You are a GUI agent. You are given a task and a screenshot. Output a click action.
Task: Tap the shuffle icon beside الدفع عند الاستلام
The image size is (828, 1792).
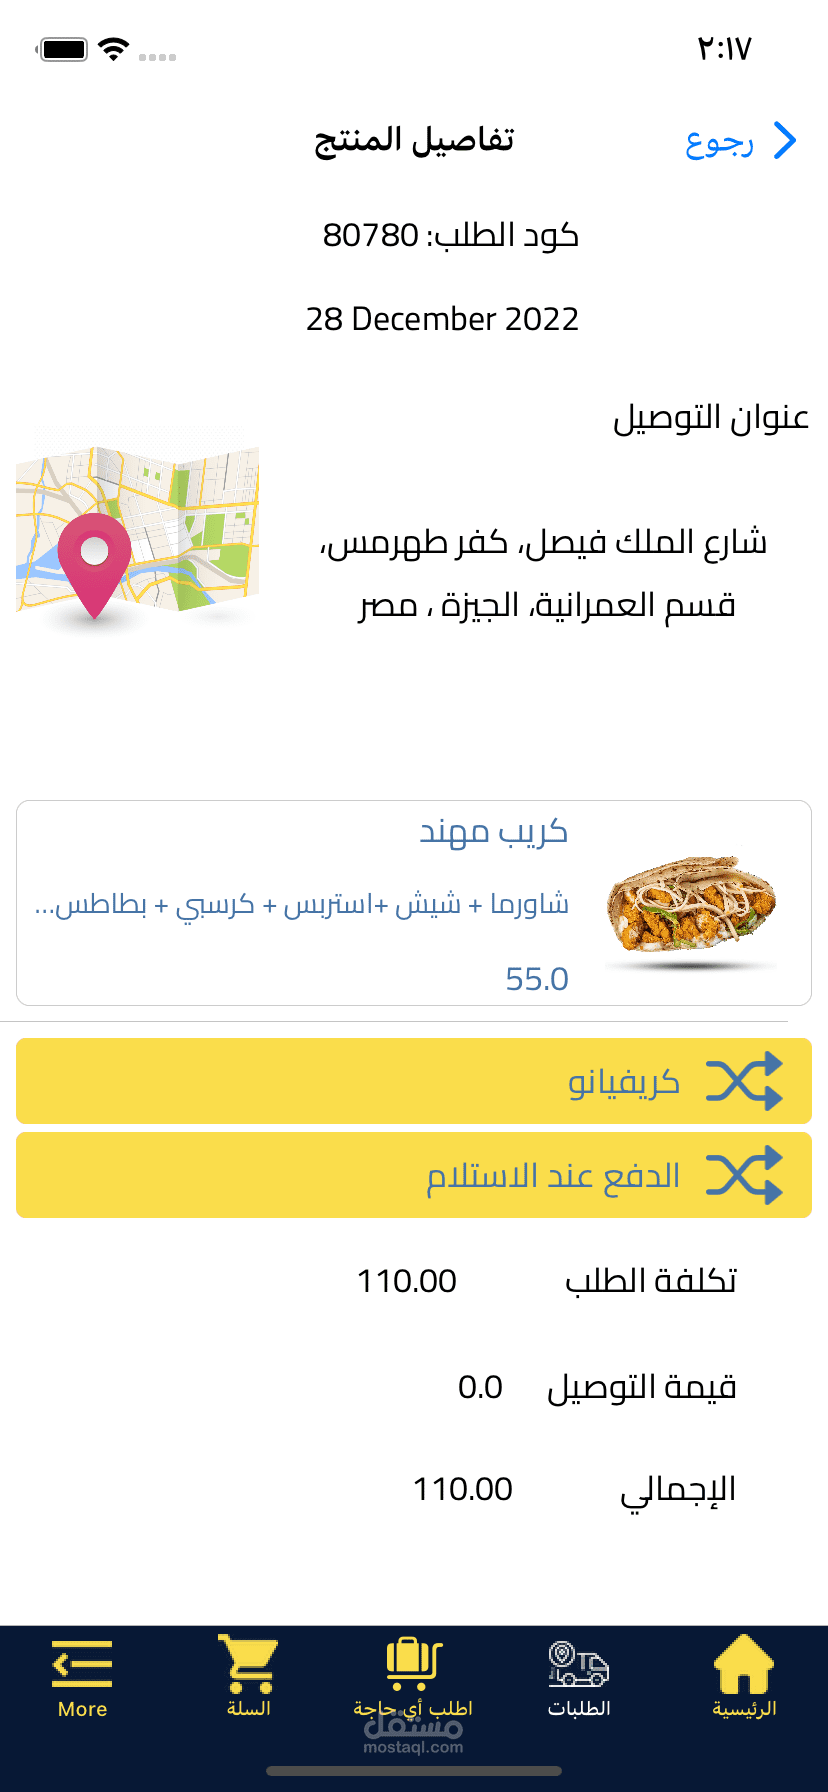pyautogui.click(x=744, y=1175)
